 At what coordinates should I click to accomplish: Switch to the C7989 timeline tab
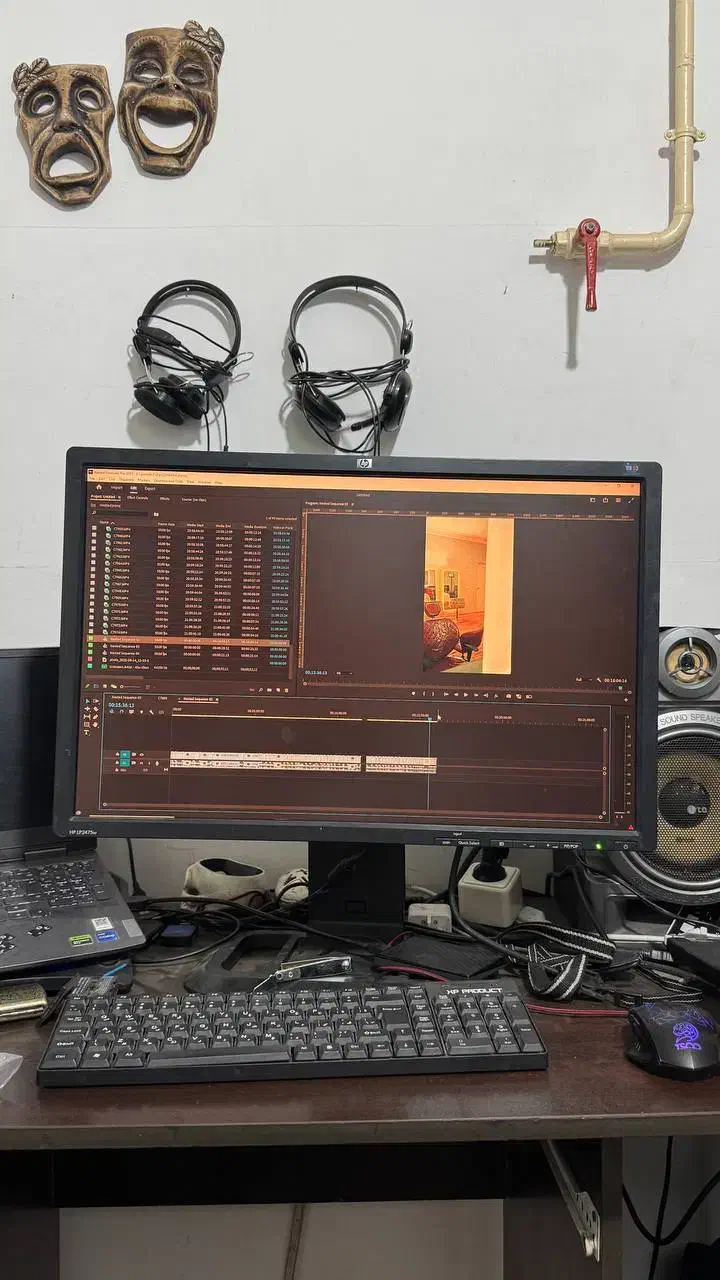[x=163, y=698]
